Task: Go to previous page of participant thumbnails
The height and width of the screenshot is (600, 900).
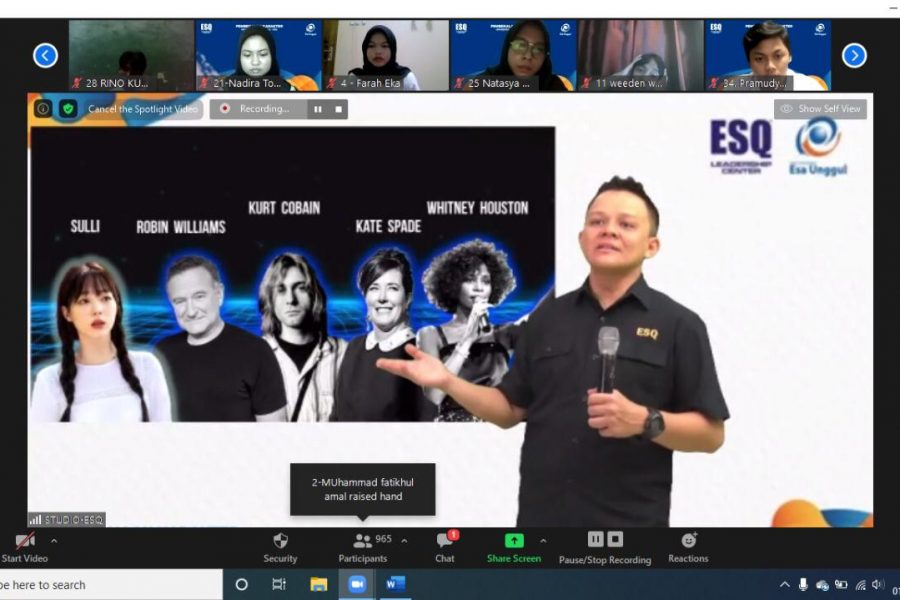Action: coord(45,56)
